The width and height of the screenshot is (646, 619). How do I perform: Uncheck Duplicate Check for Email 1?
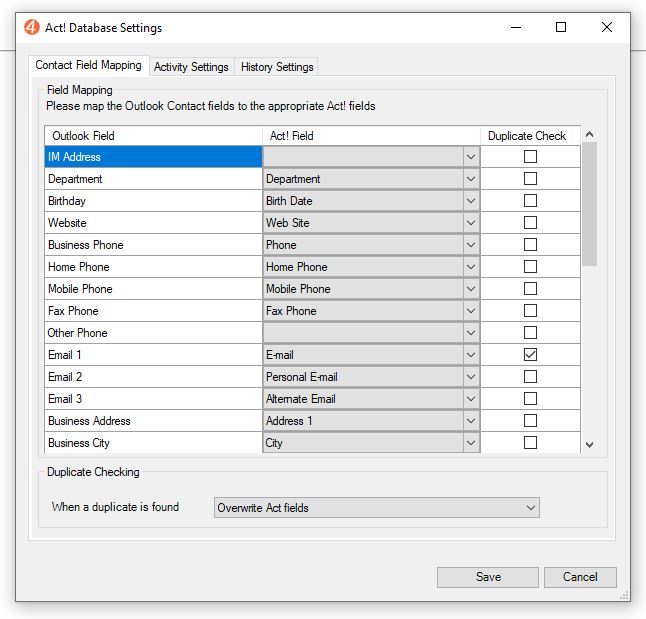(x=530, y=354)
